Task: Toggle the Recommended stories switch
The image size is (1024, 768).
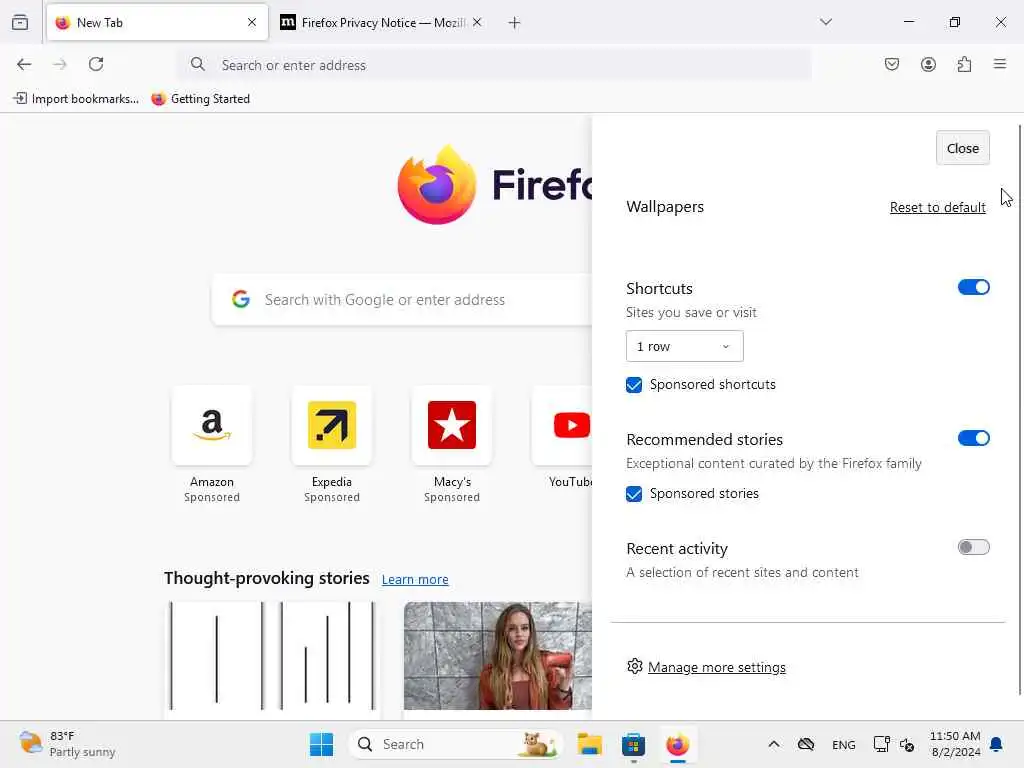Action: pos(973,438)
